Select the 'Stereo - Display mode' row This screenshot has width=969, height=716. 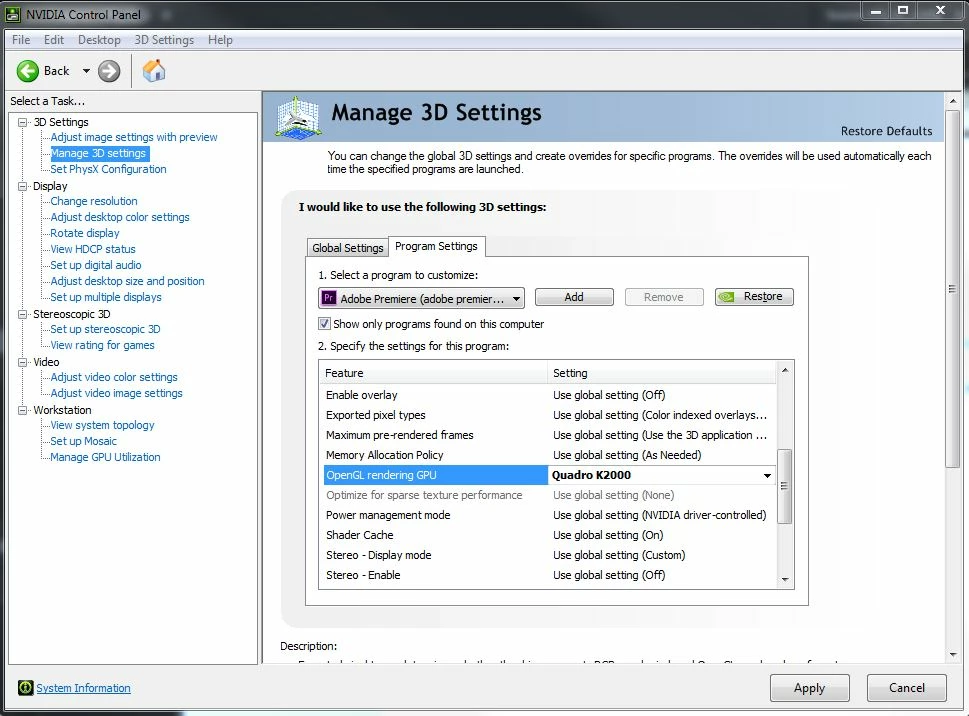[549, 555]
